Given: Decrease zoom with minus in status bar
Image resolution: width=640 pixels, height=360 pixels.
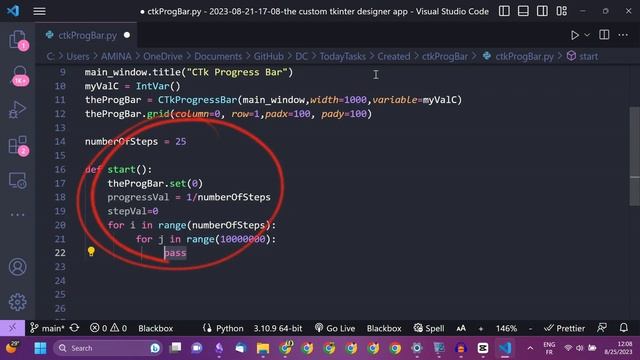Looking at the screenshot, I should [530, 328].
